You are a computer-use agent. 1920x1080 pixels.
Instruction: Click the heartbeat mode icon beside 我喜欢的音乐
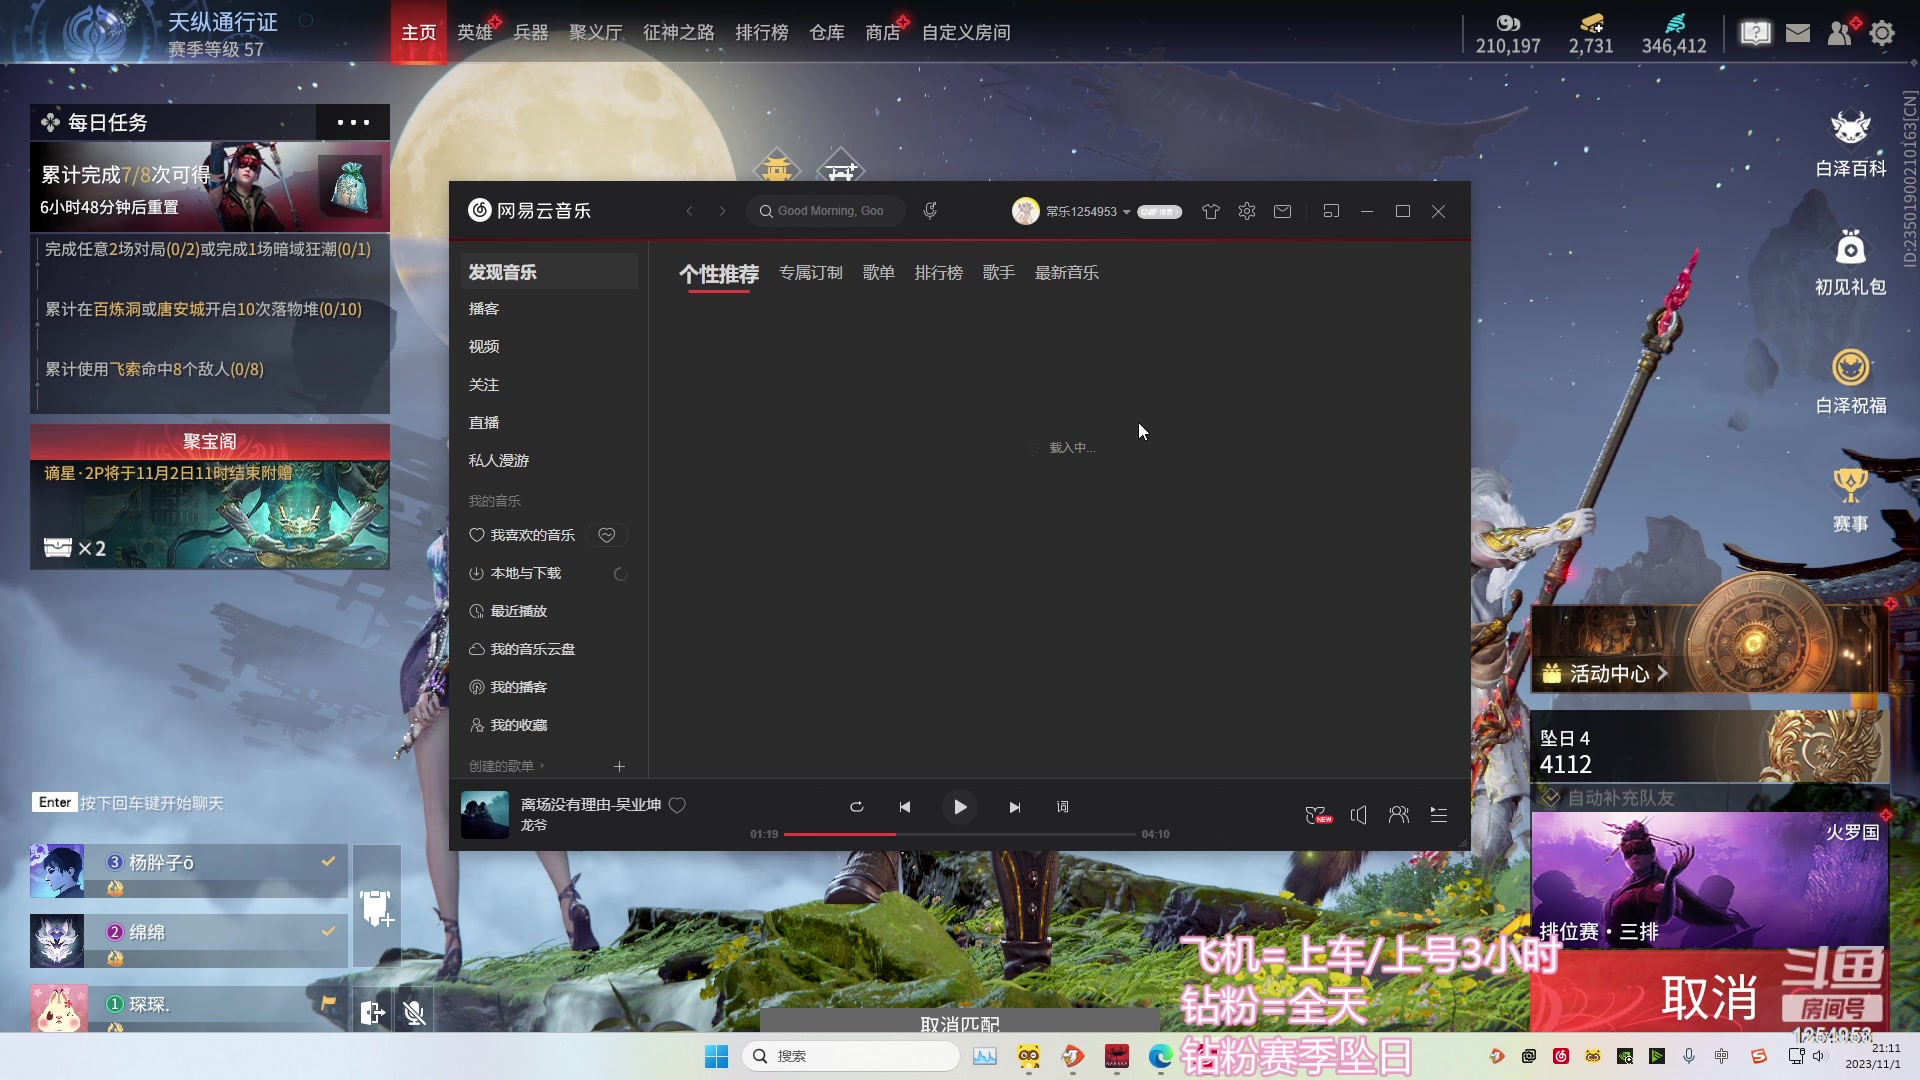point(607,535)
